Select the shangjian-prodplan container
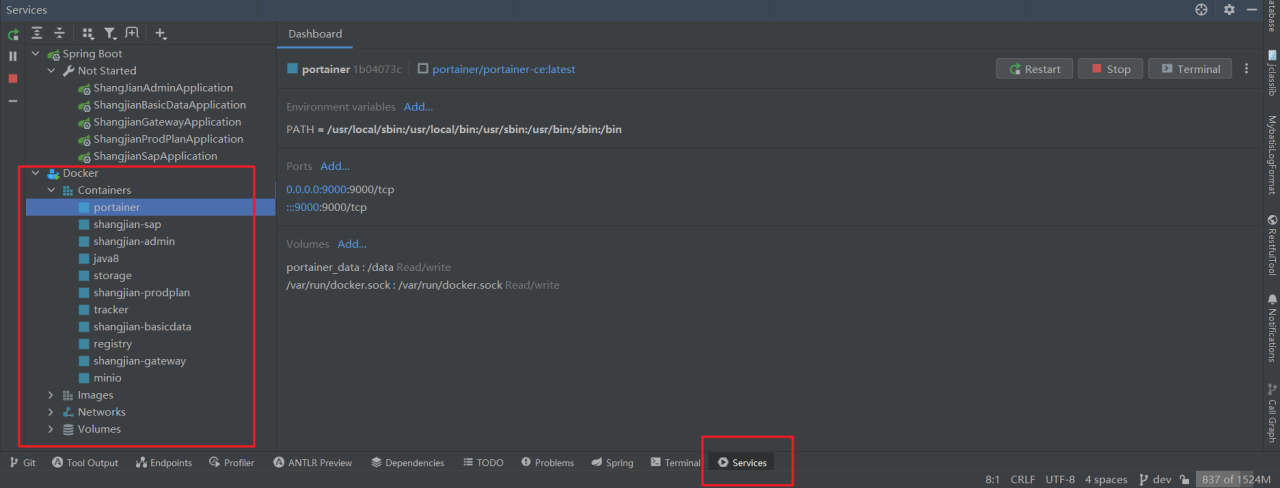This screenshot has height=488, width=1280. point(141,293)
